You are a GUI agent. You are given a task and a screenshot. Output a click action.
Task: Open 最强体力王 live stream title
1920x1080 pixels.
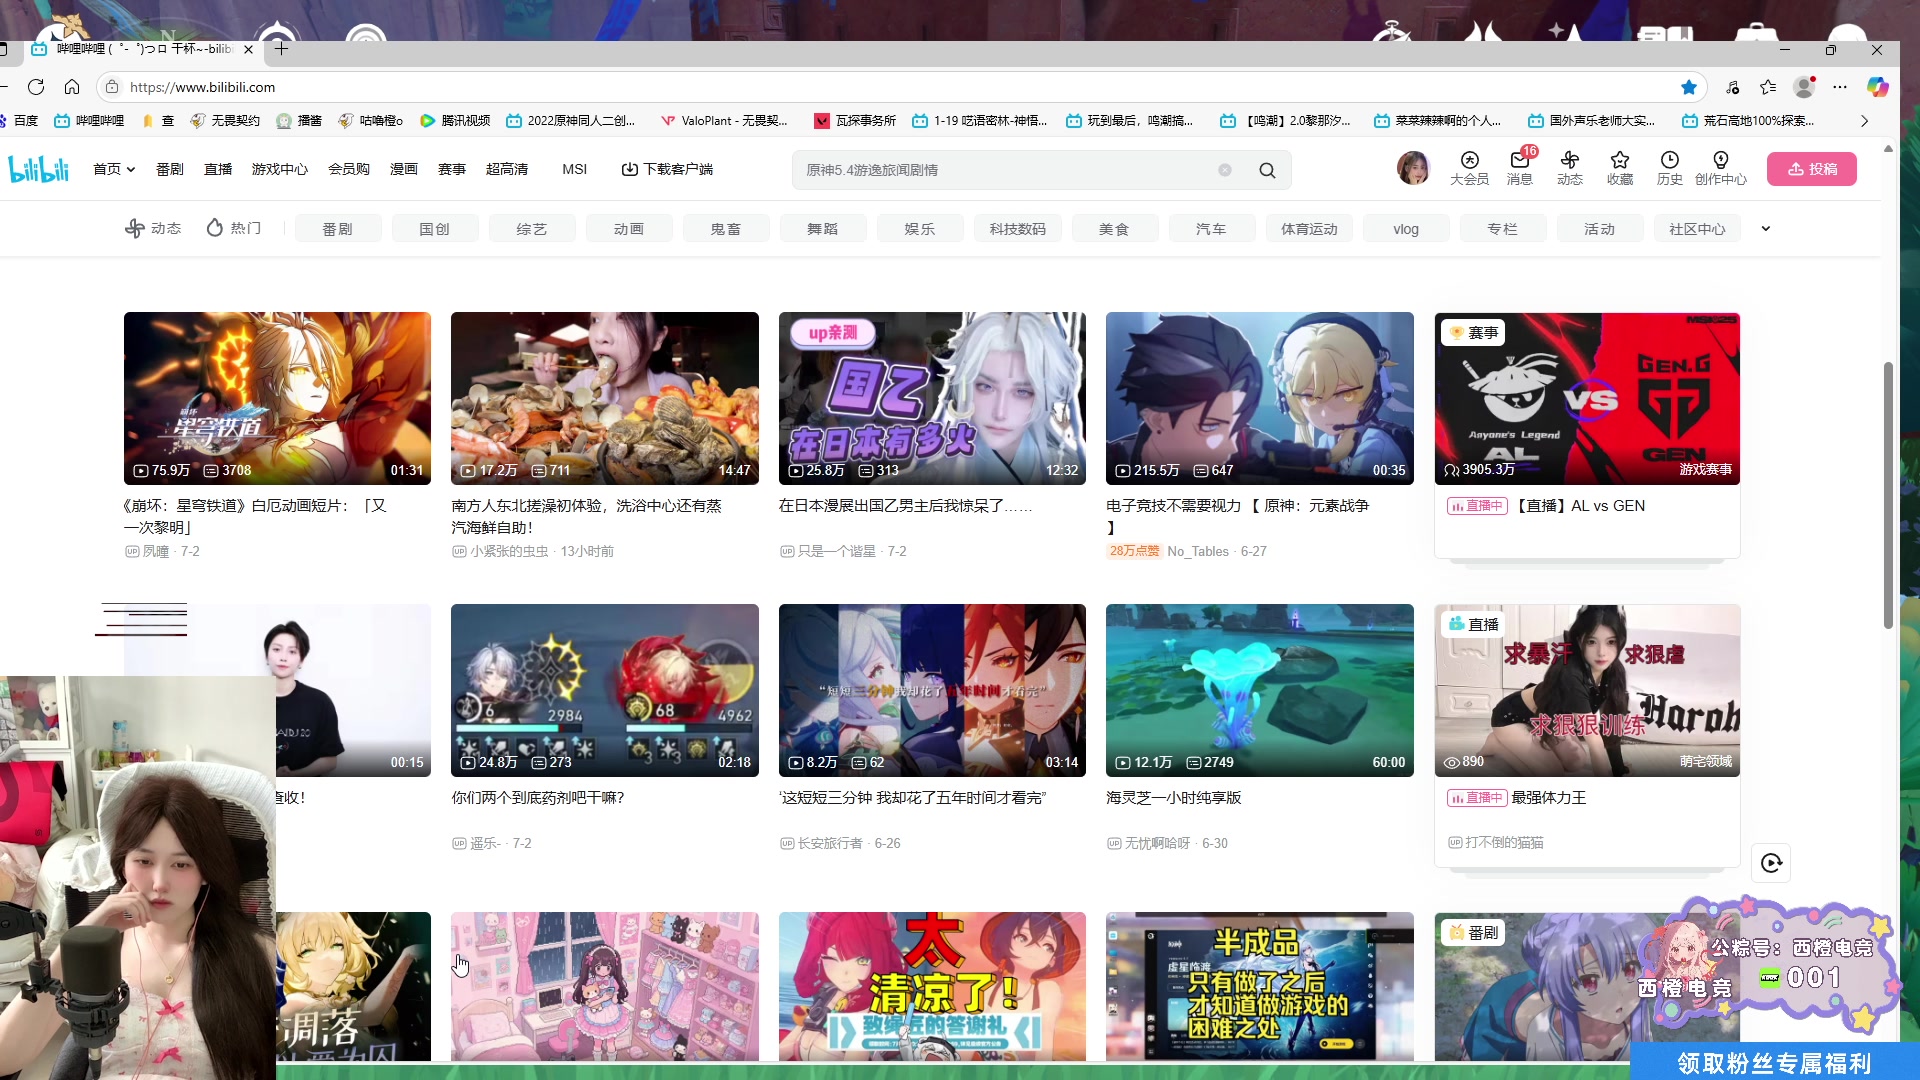coord(1549,798)
